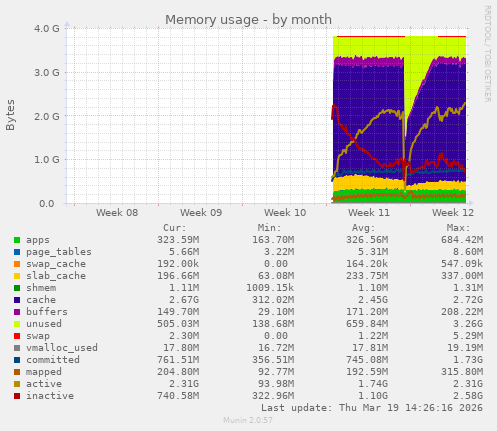Click the 'Bytes' y-axis label
This screenshot has height=431, width=497.
click(10, 115)
